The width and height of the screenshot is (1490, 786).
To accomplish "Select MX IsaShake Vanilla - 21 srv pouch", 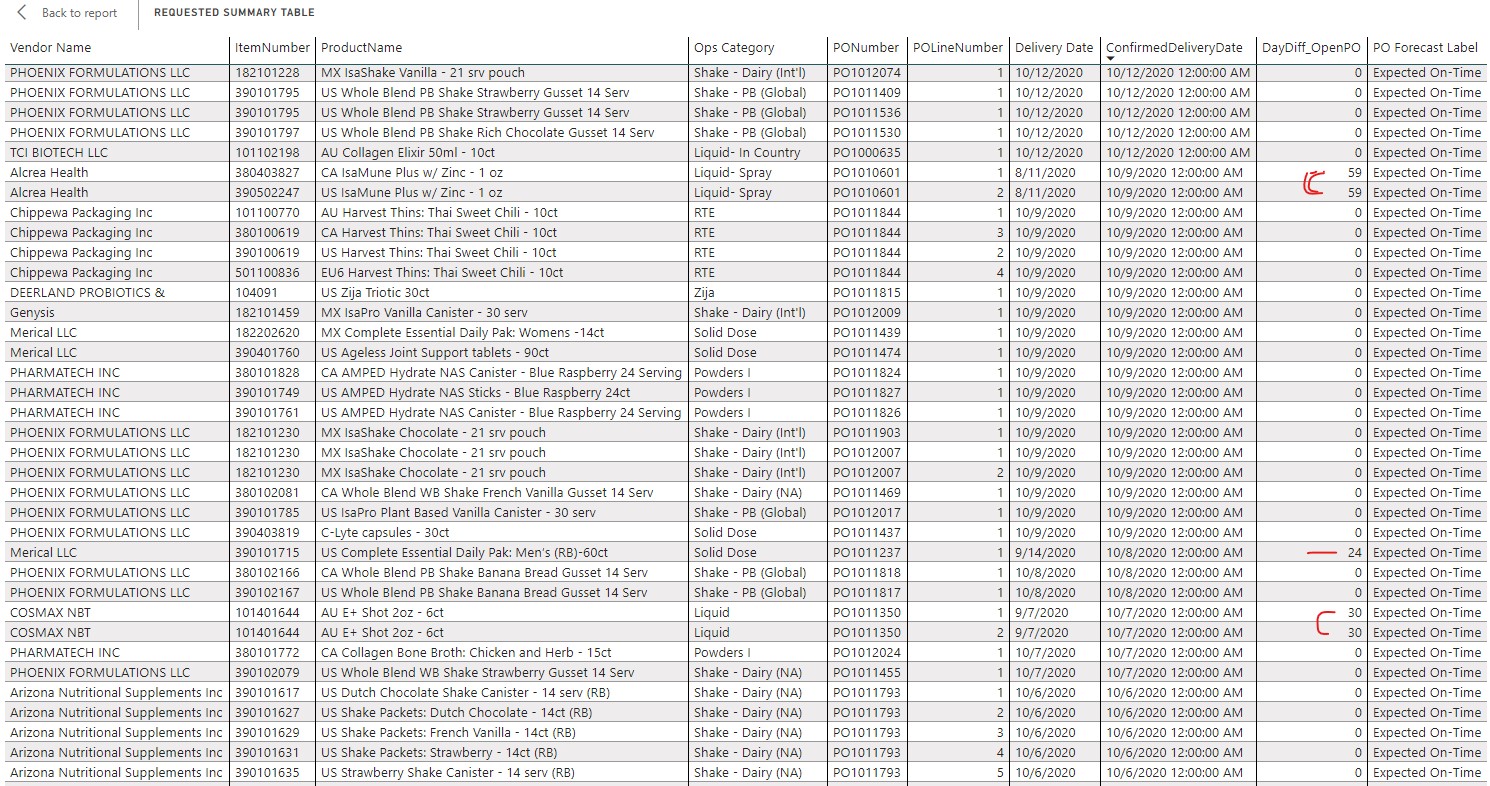I will (422, 72).
